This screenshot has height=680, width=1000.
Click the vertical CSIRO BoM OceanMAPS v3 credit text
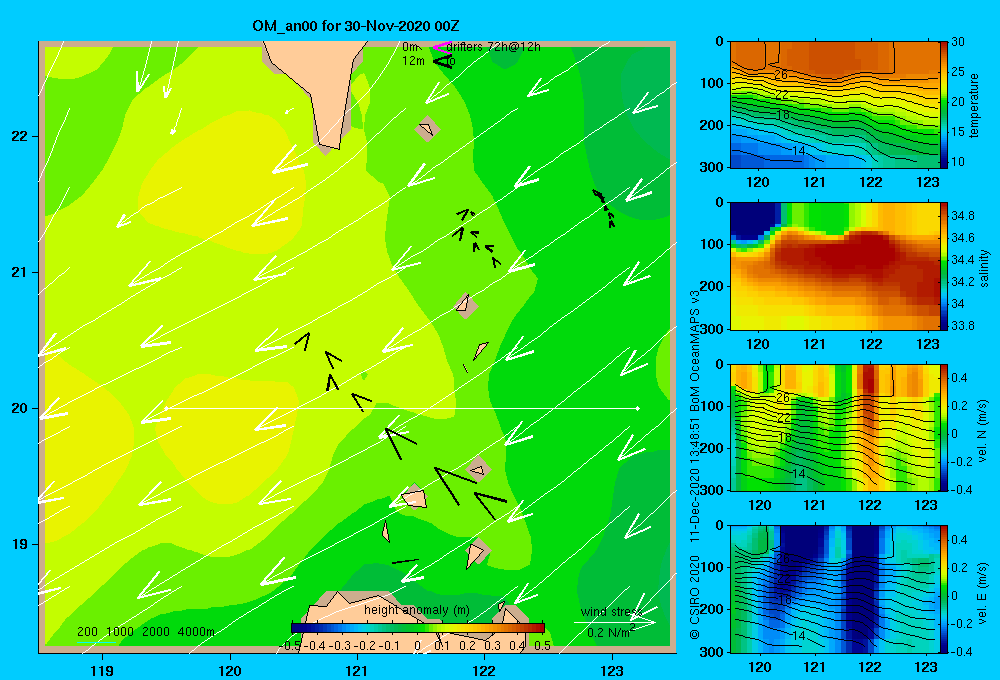[x=695, y=464]
